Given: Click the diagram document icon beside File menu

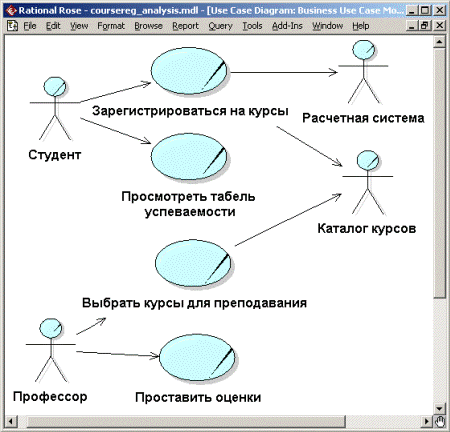Looking at the screenshot, I should pyautogui.click(x=12, y=26).
